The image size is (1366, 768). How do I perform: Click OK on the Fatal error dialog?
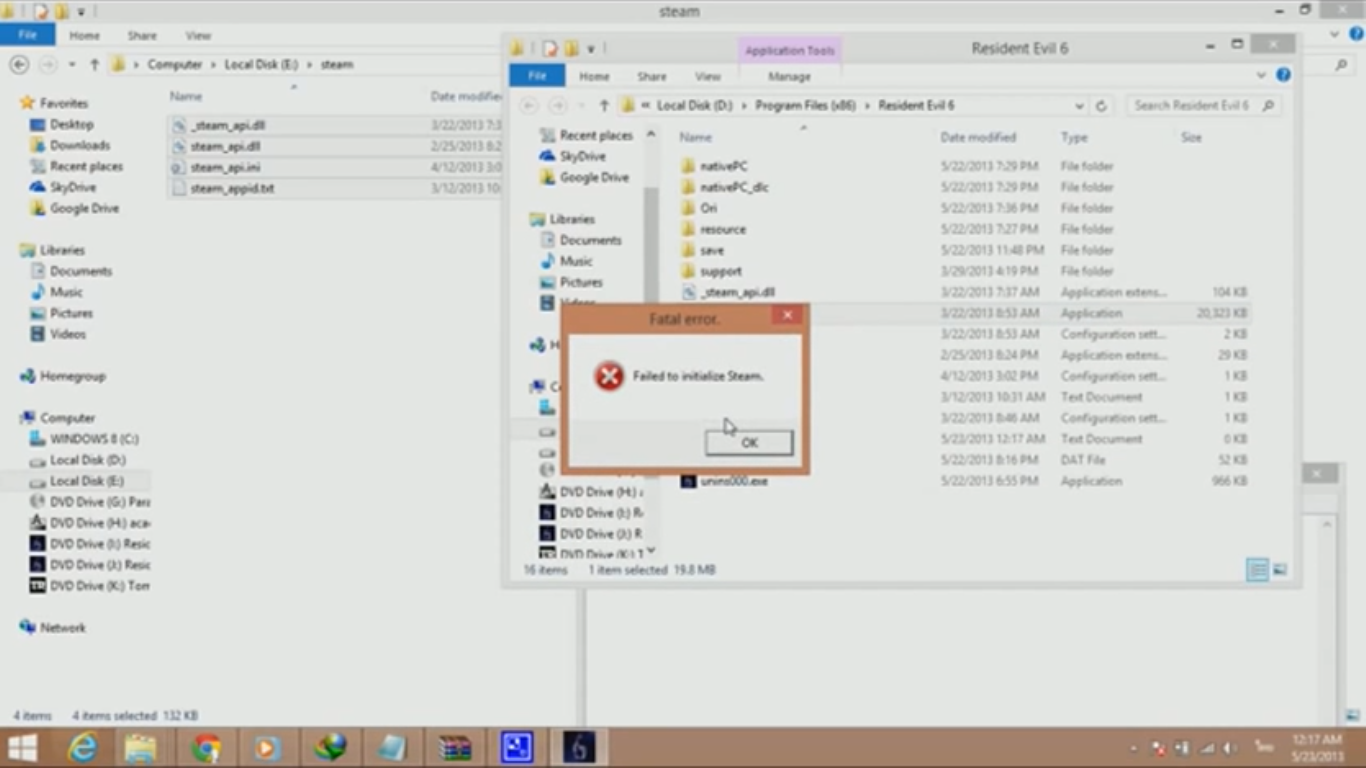(748, 442)
